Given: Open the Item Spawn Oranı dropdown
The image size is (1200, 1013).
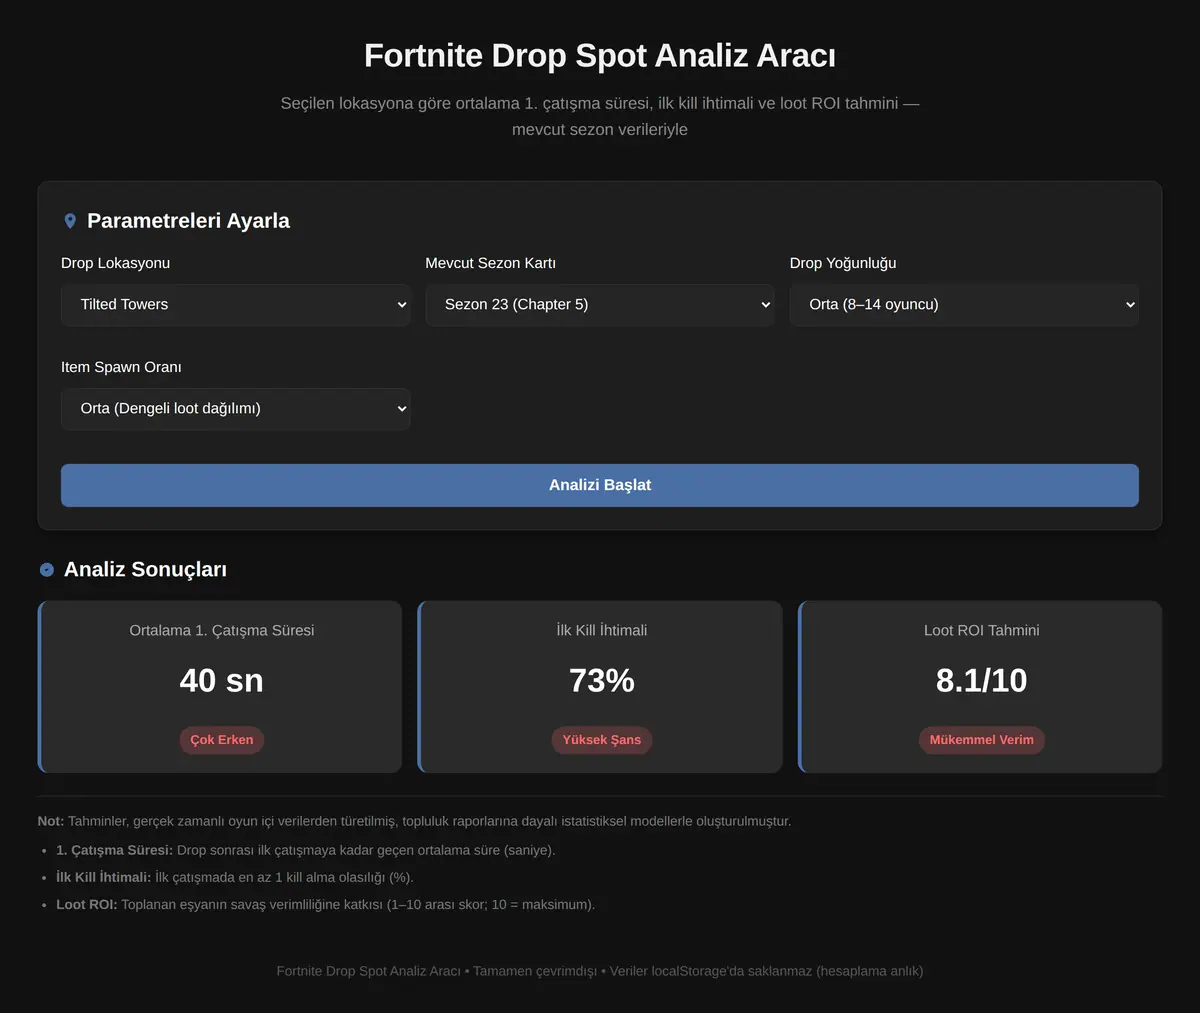Looking at the screenshot, I should coord(236,409).
